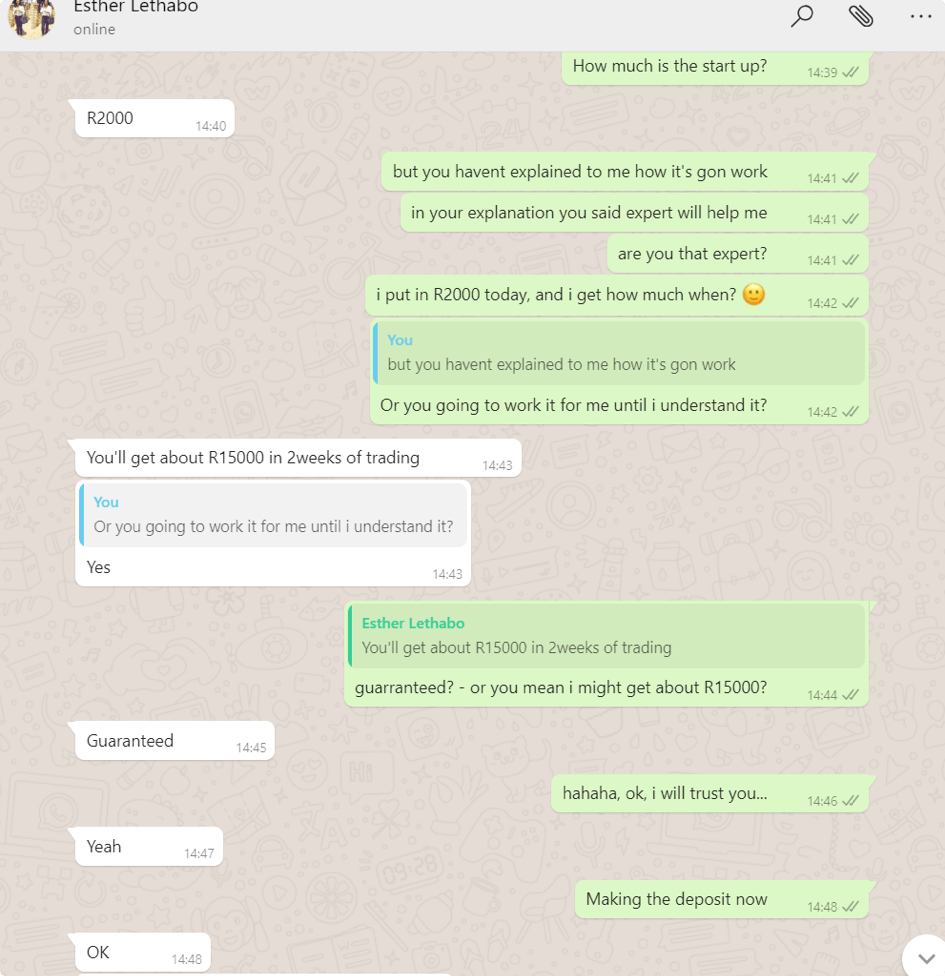Click the 'OK' message at 14:48

pos(143,952)
